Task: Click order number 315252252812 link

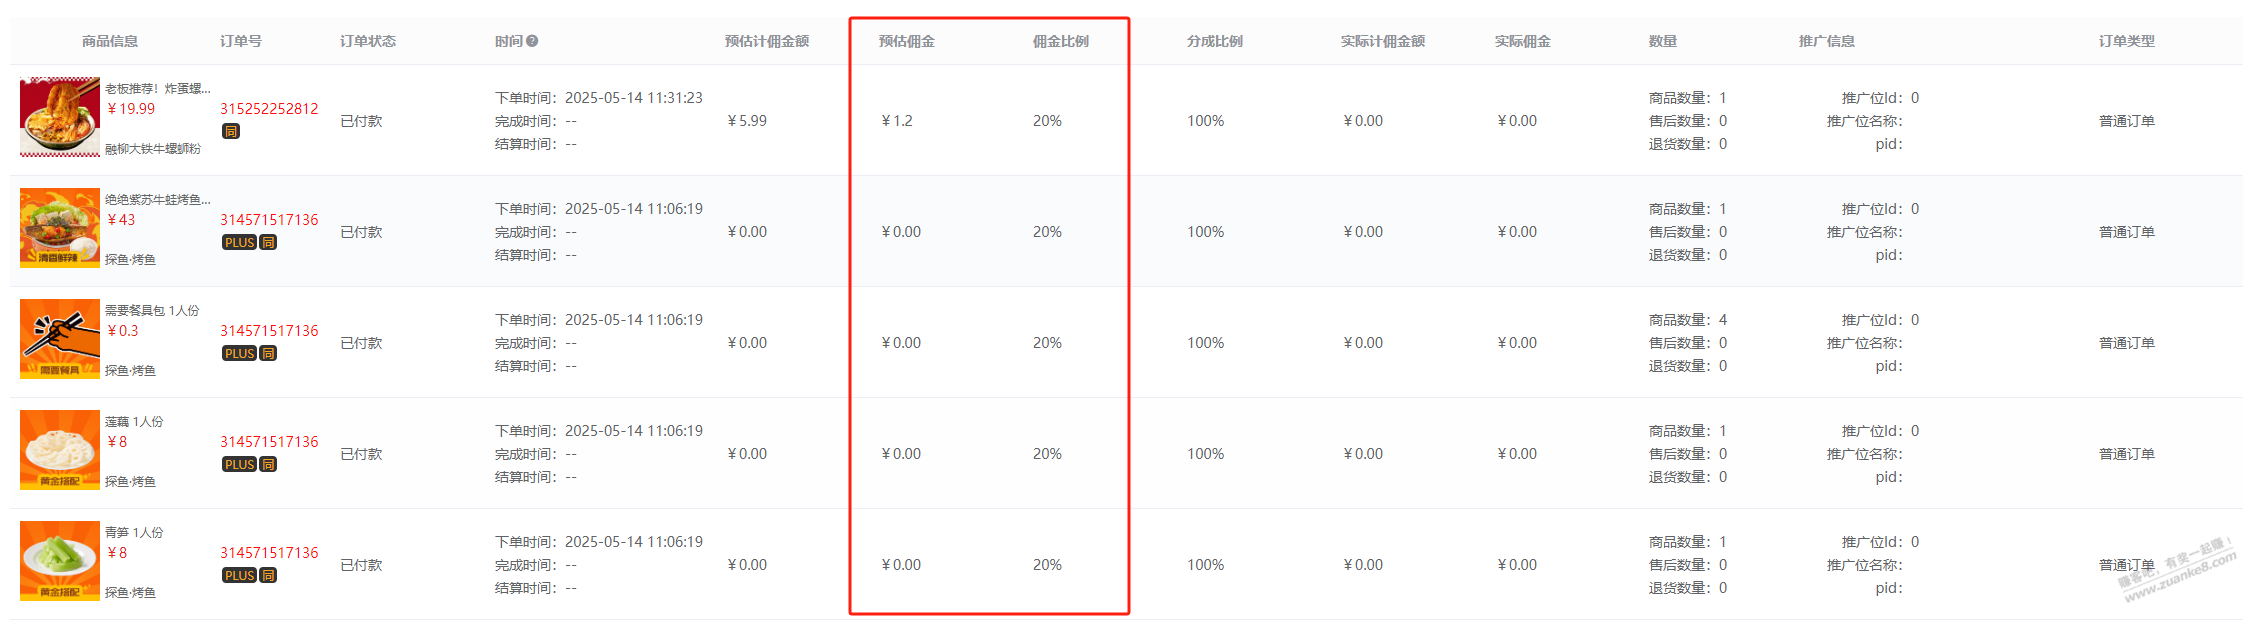Action: (269, 109)
